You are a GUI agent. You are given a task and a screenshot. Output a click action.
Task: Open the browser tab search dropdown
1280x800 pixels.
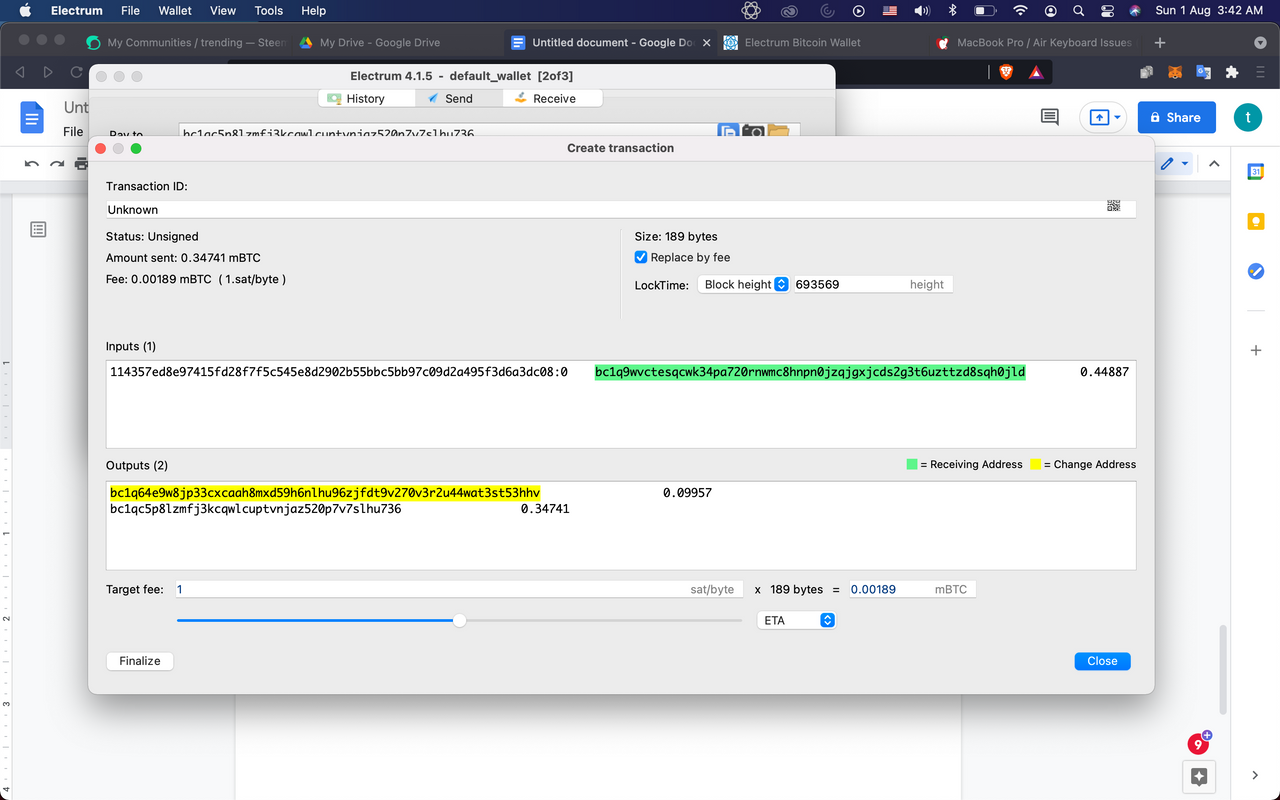click(x=1260, y=42)
